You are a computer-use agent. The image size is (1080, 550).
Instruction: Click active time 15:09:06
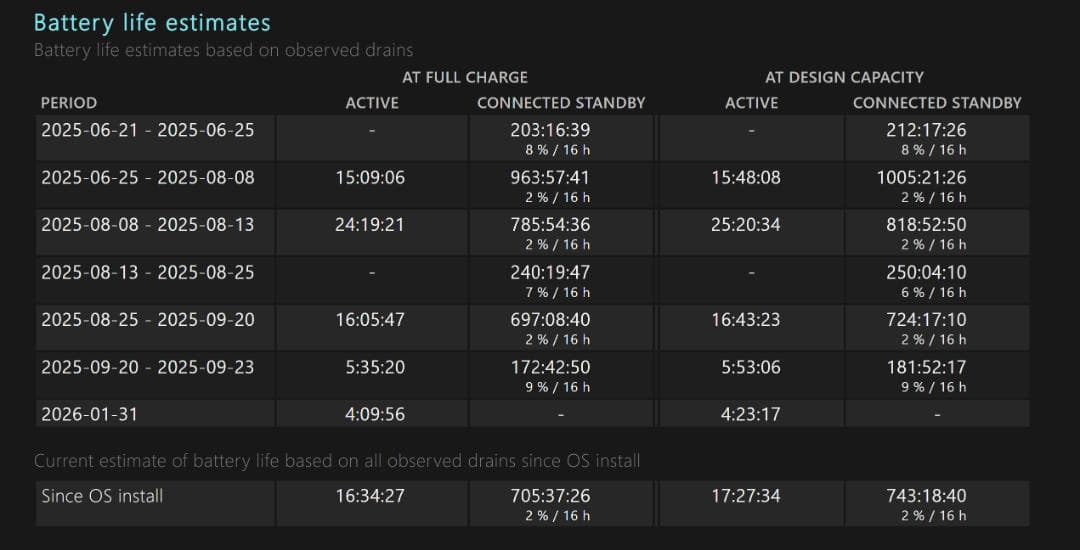click(370, 178)
